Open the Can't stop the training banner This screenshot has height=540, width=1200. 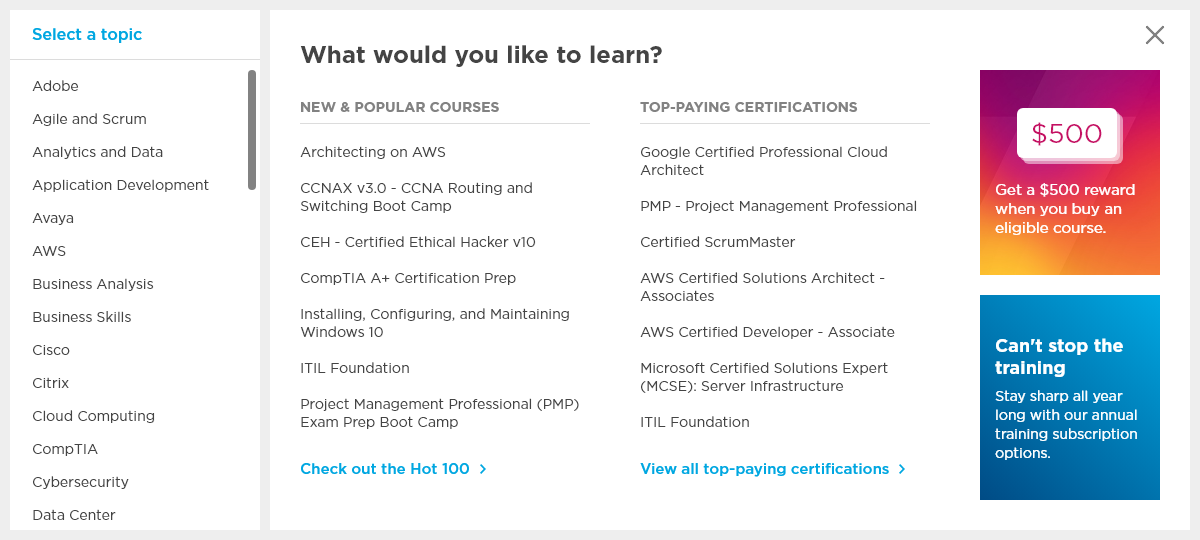click(x=1070, y=397)
